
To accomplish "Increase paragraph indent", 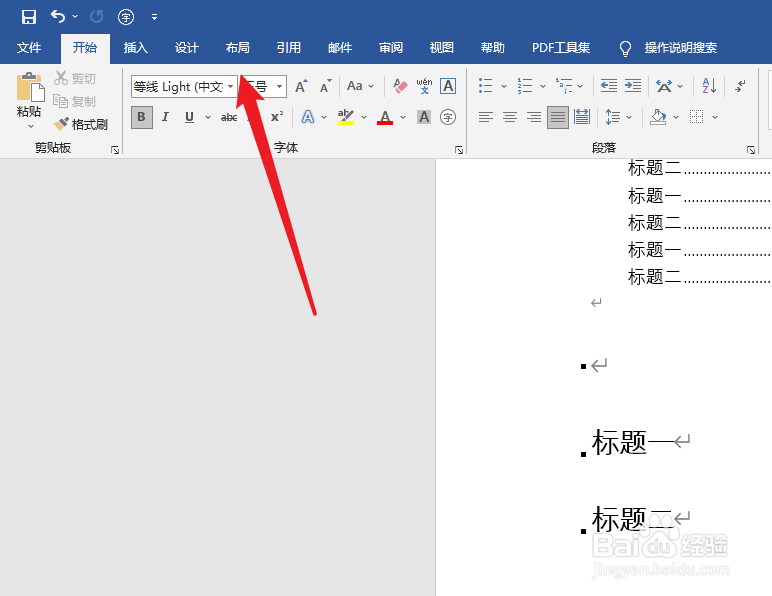I will point(633,86).
